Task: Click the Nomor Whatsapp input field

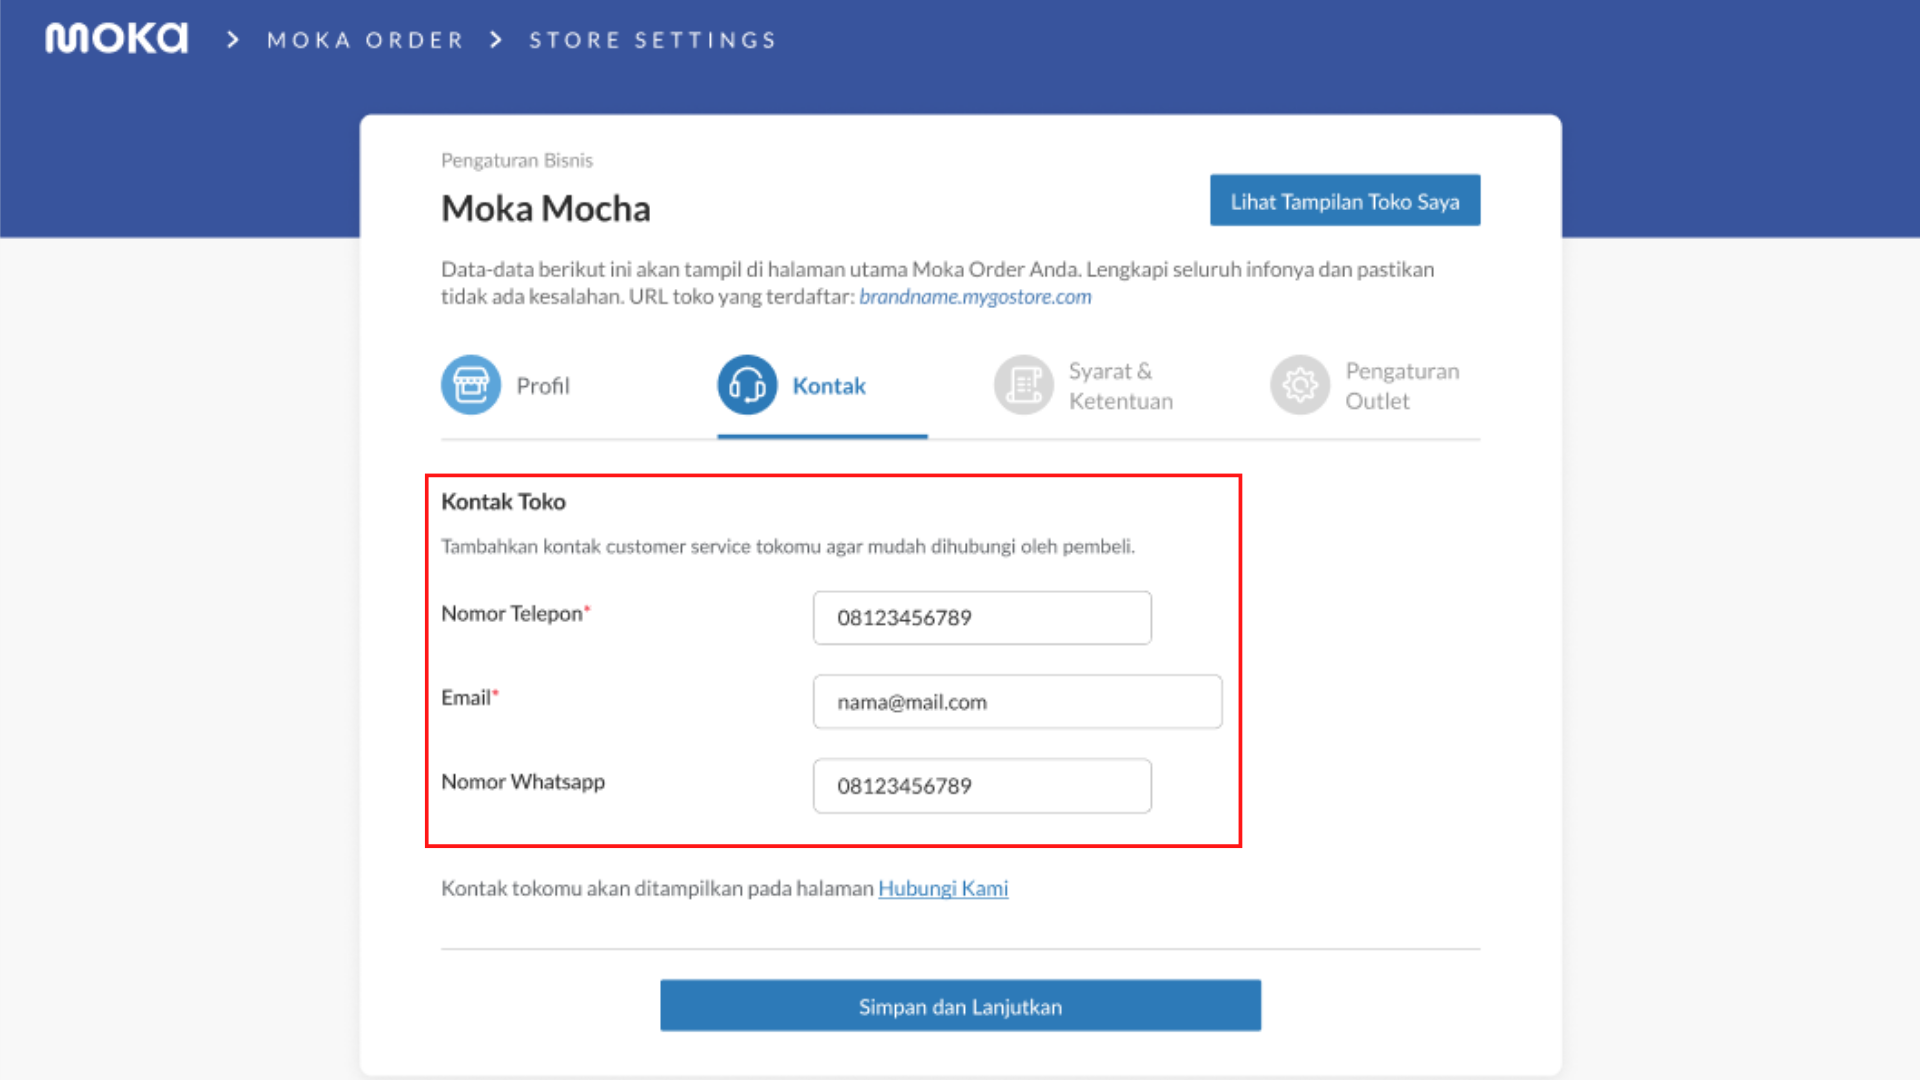Action: (981, 786)
